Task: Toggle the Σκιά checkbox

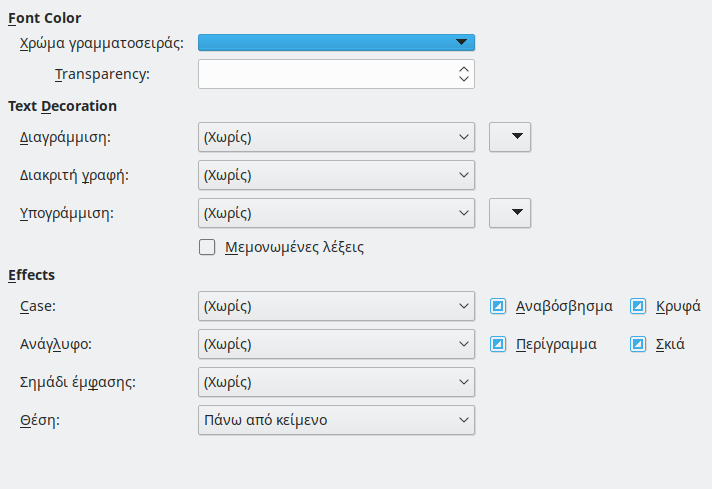Action: (x=638, y=344)
